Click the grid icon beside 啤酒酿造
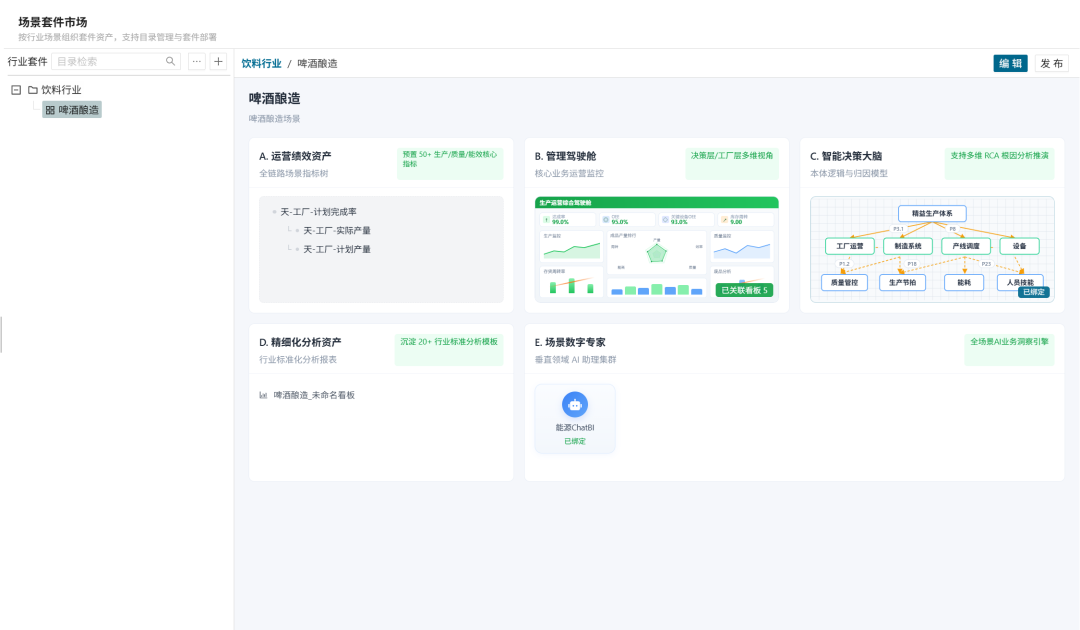 pos(50,109)
